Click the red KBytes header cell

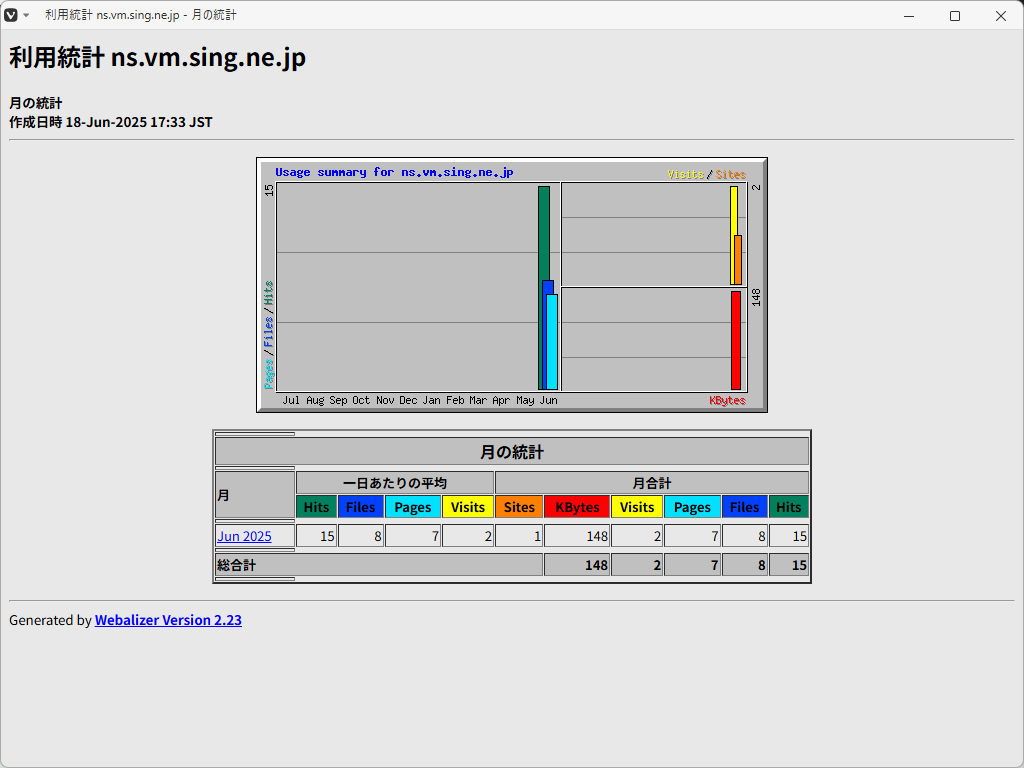coord(577,507)
